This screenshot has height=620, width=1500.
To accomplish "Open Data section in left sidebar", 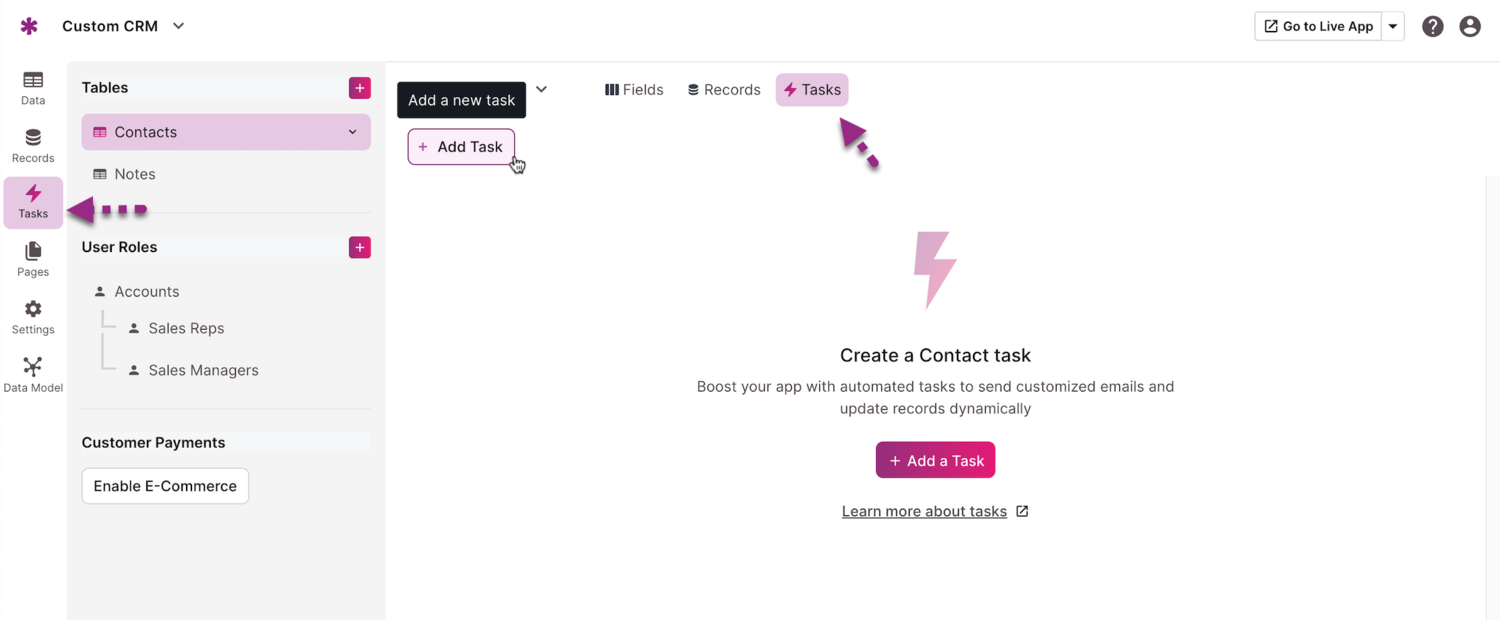I will [x=33, y=88].
